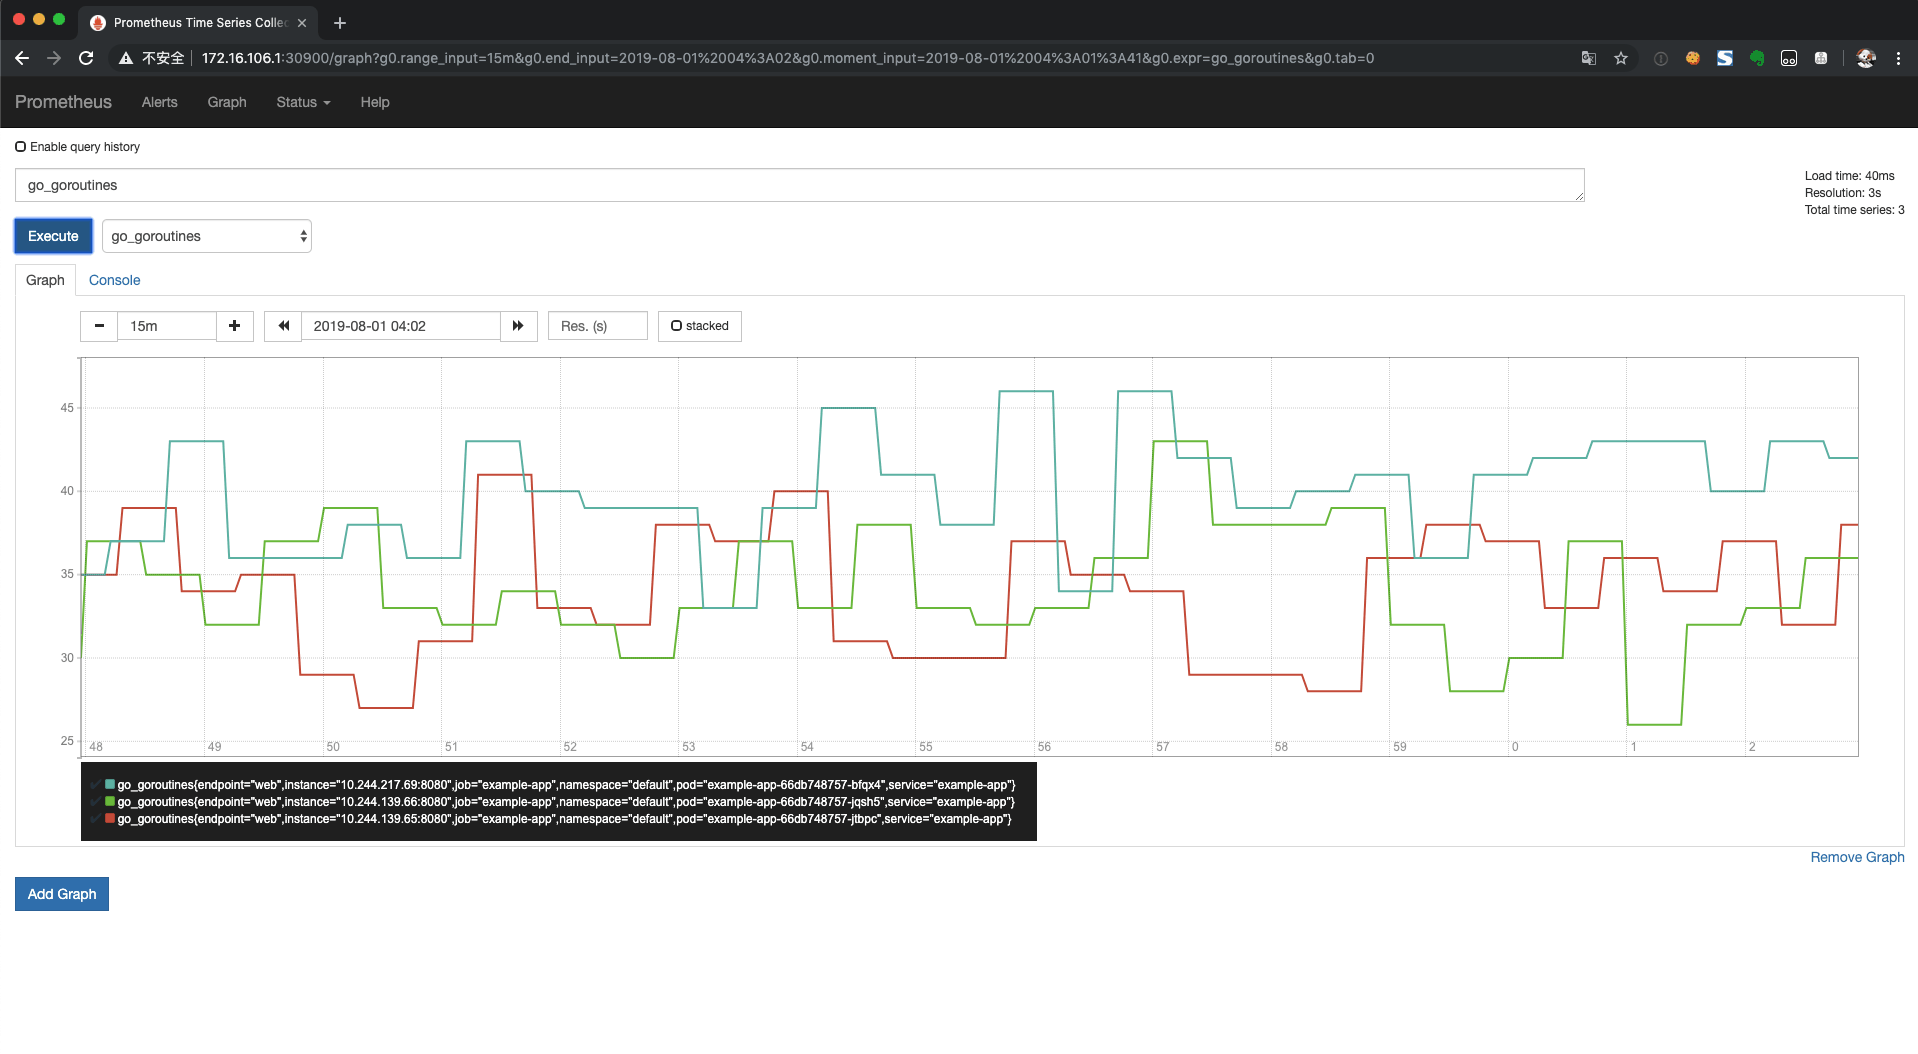Enable the query history checkbox
The image size is (1918, 1054).
point(20,147)
